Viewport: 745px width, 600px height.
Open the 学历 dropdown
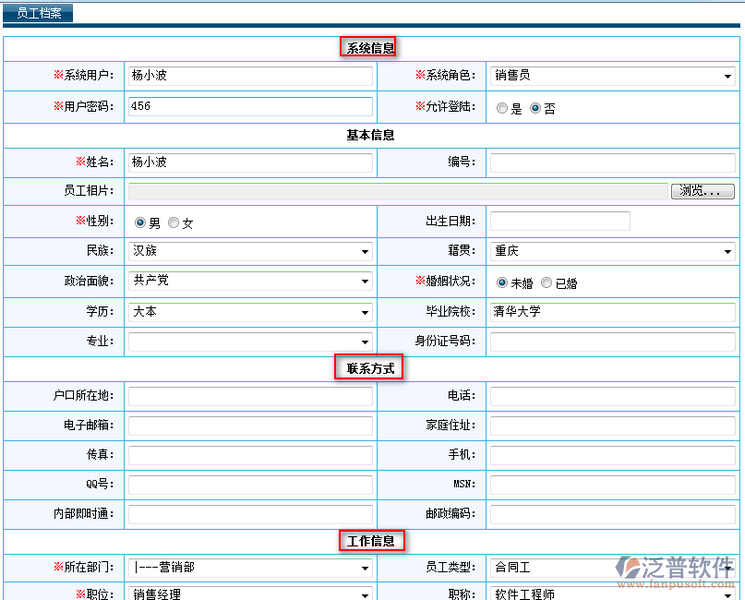250,312
